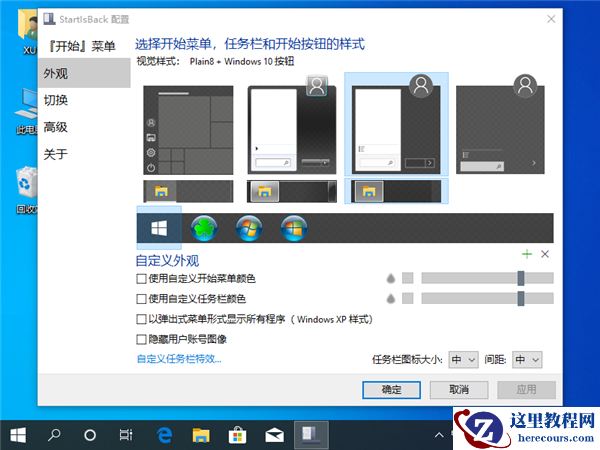
Task: Open taskbar icon spacing dropdown
Action: [x=527, y=360]
